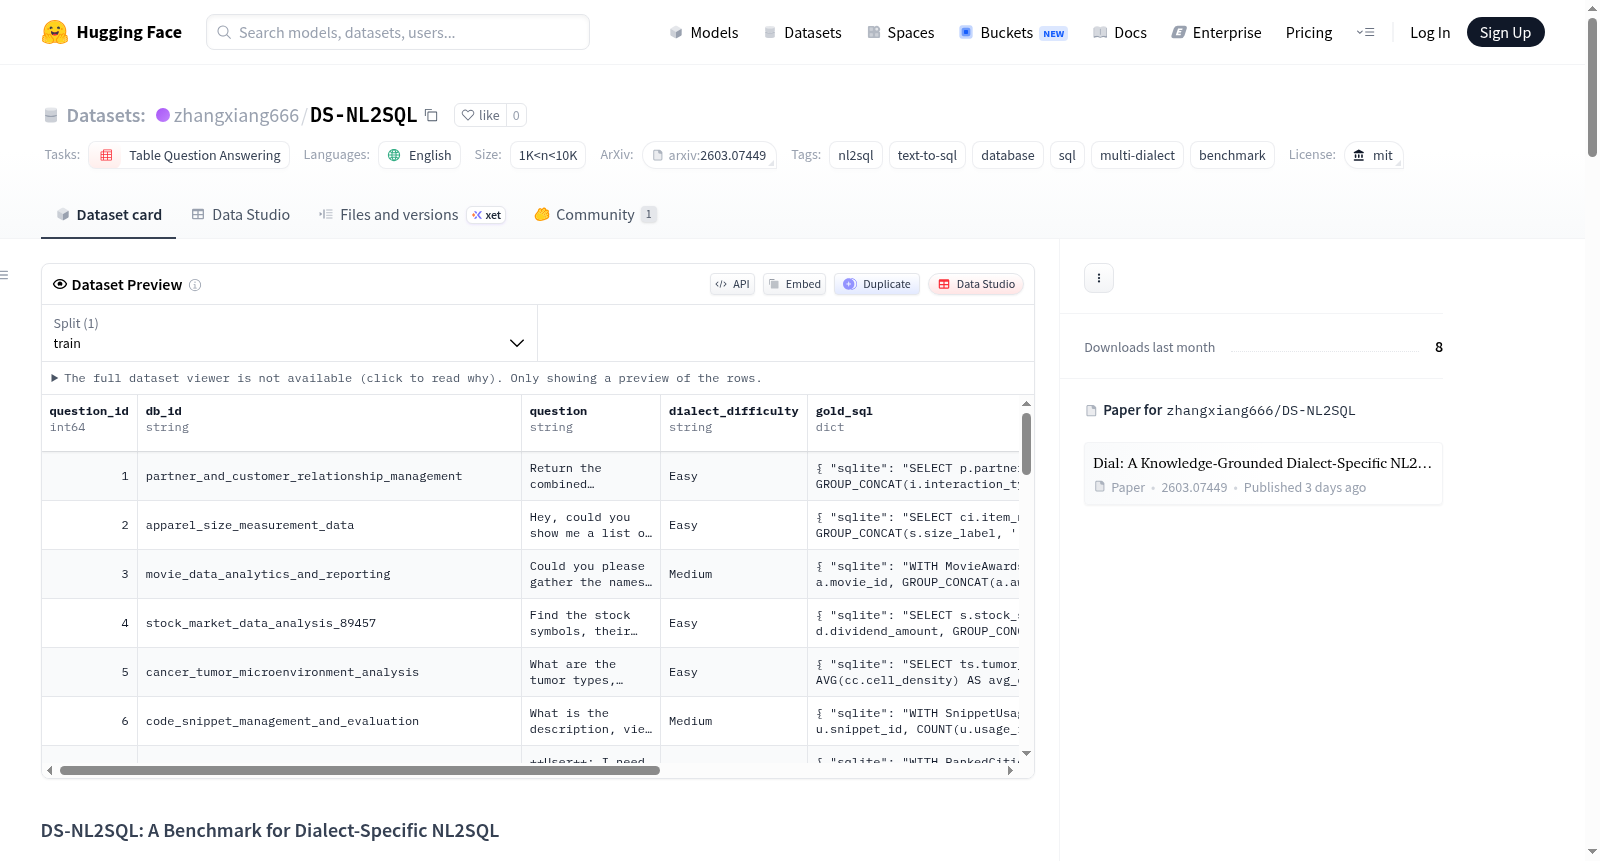1600x861 pixels.
Task: Go to Datasets in top navigation
Action: point(802,32)
